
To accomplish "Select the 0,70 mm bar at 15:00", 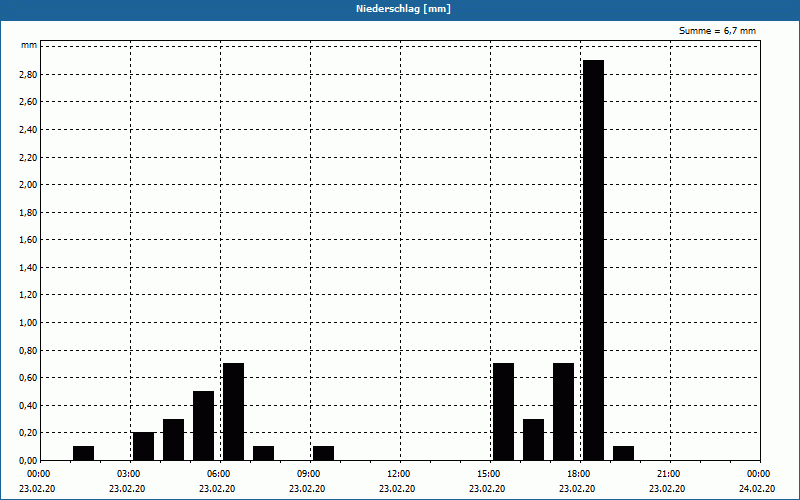I will coord(504,412).
